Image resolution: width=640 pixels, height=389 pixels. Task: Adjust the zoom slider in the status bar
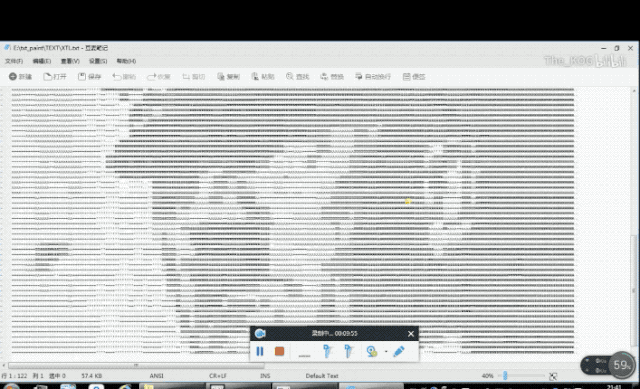tap(505, 376)
